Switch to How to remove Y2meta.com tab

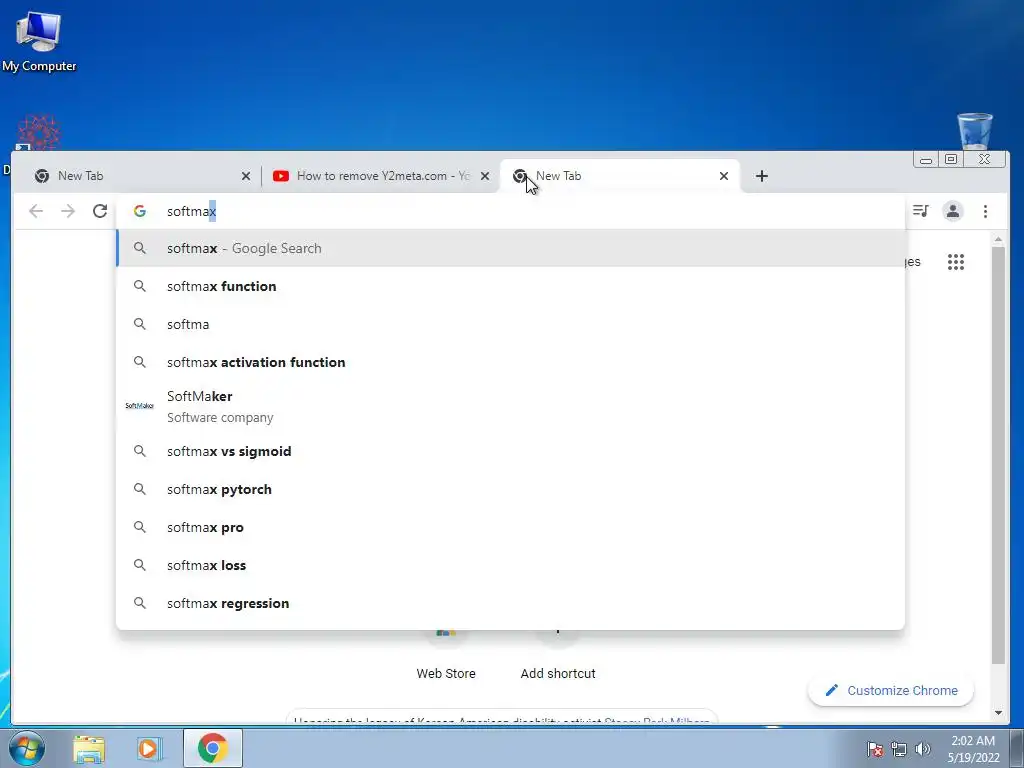pyautogui.click(x=381, y=176)
